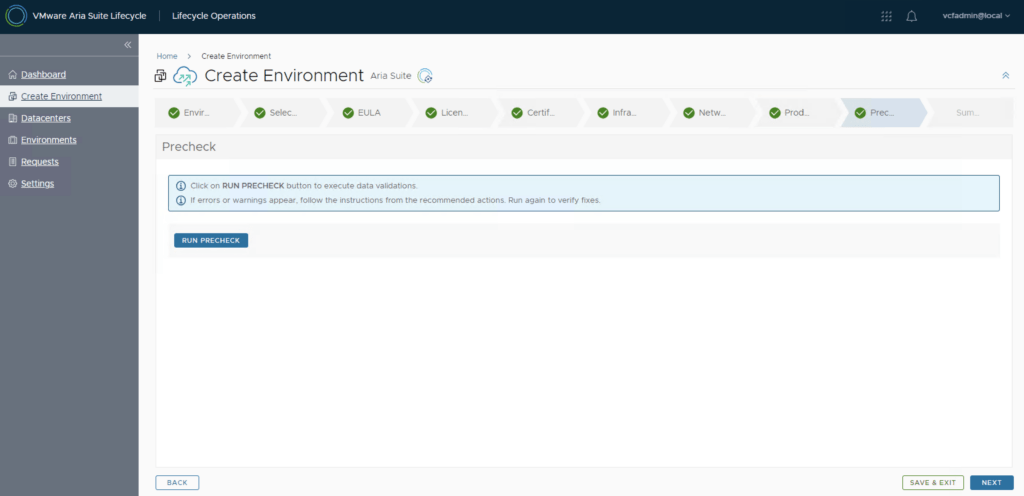Click the VMware Aria Suite Lifecycle logo
Screen dimensions: 1024x496
click(x=16, y=16)
